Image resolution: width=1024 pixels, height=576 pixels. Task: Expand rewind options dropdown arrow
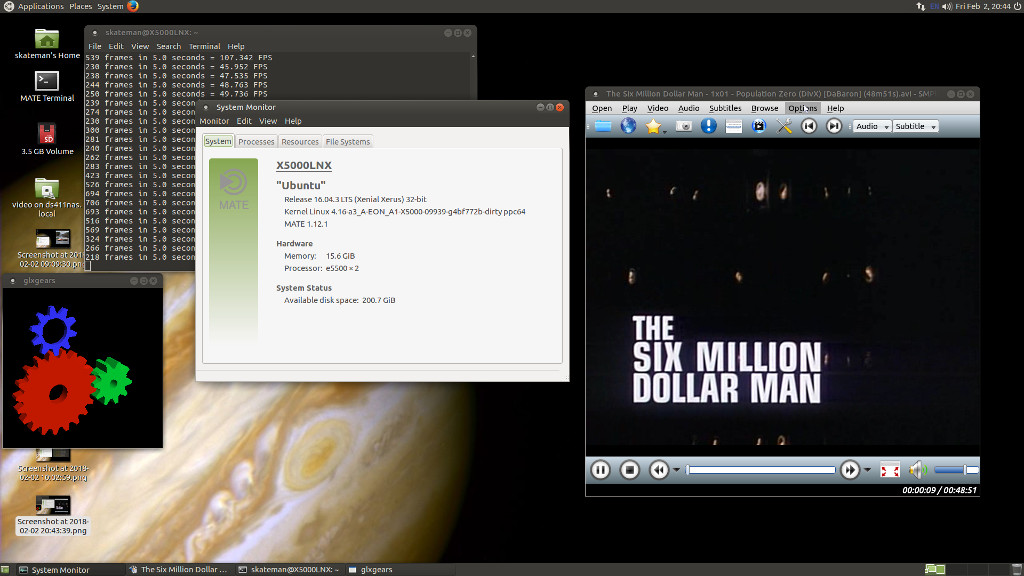677,470
